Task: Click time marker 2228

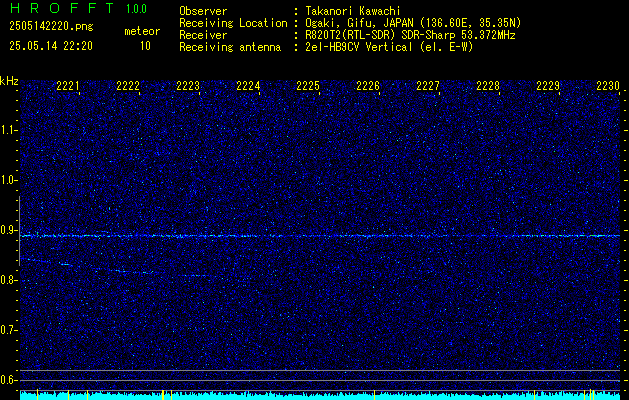Action: coord(488,86)
